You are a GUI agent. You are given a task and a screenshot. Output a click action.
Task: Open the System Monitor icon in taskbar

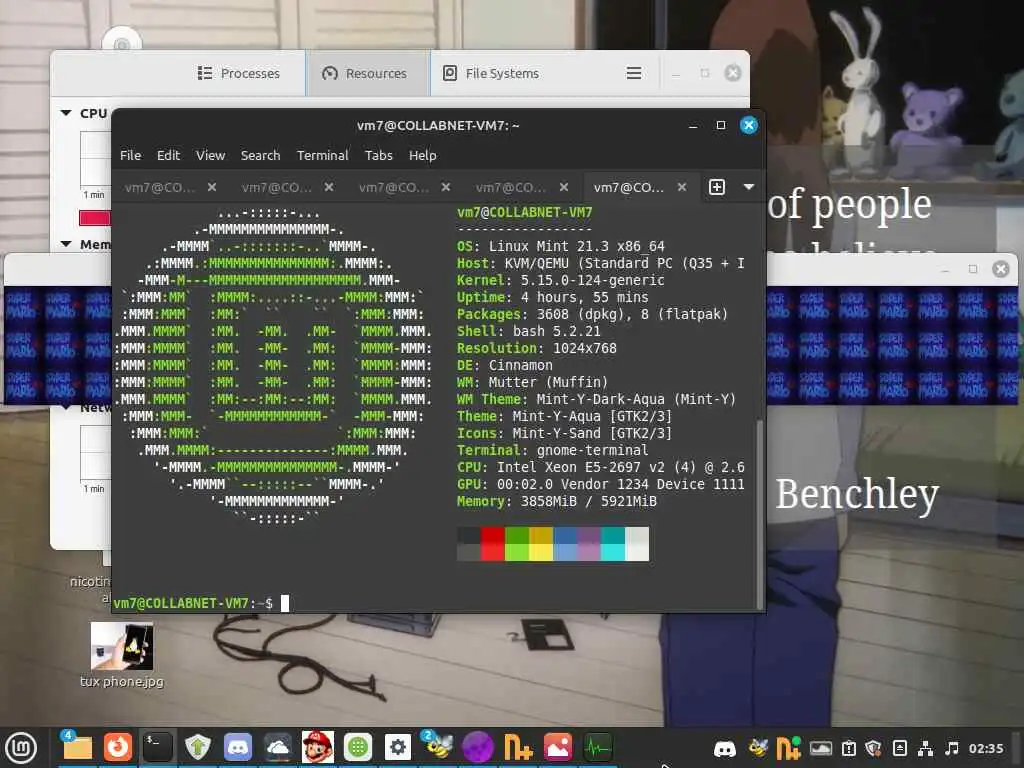coord(598,747)
